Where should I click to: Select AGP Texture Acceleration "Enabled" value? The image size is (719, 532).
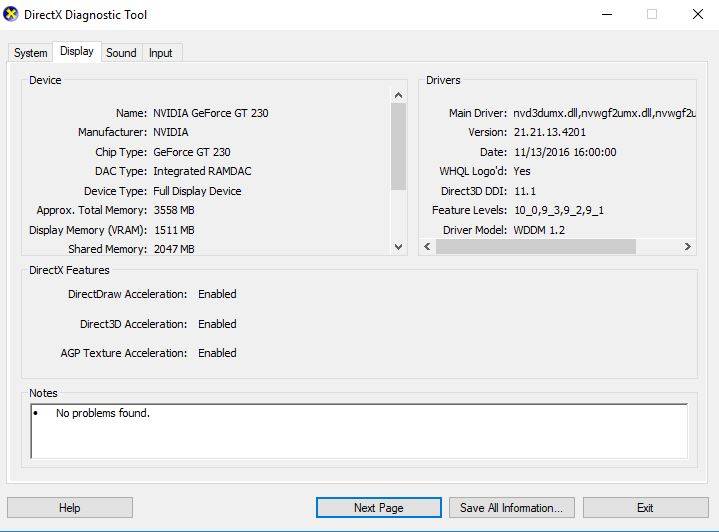click(x=217, y=353)
